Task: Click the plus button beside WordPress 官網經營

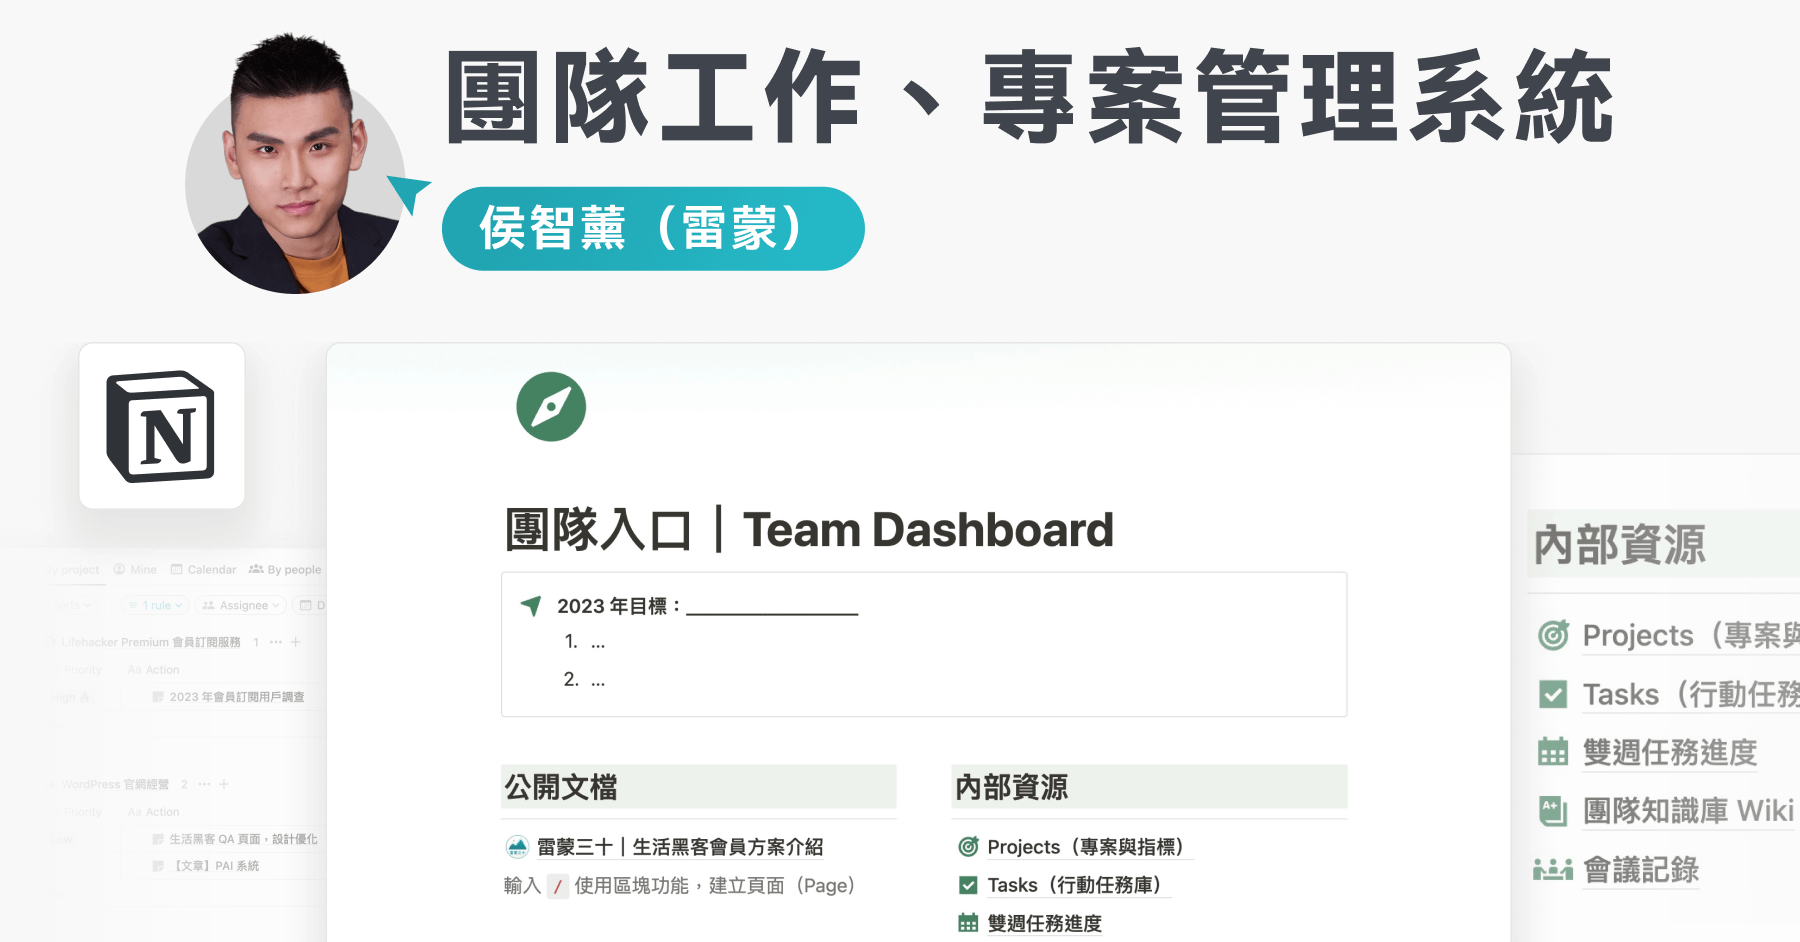Action: point(224,784)
